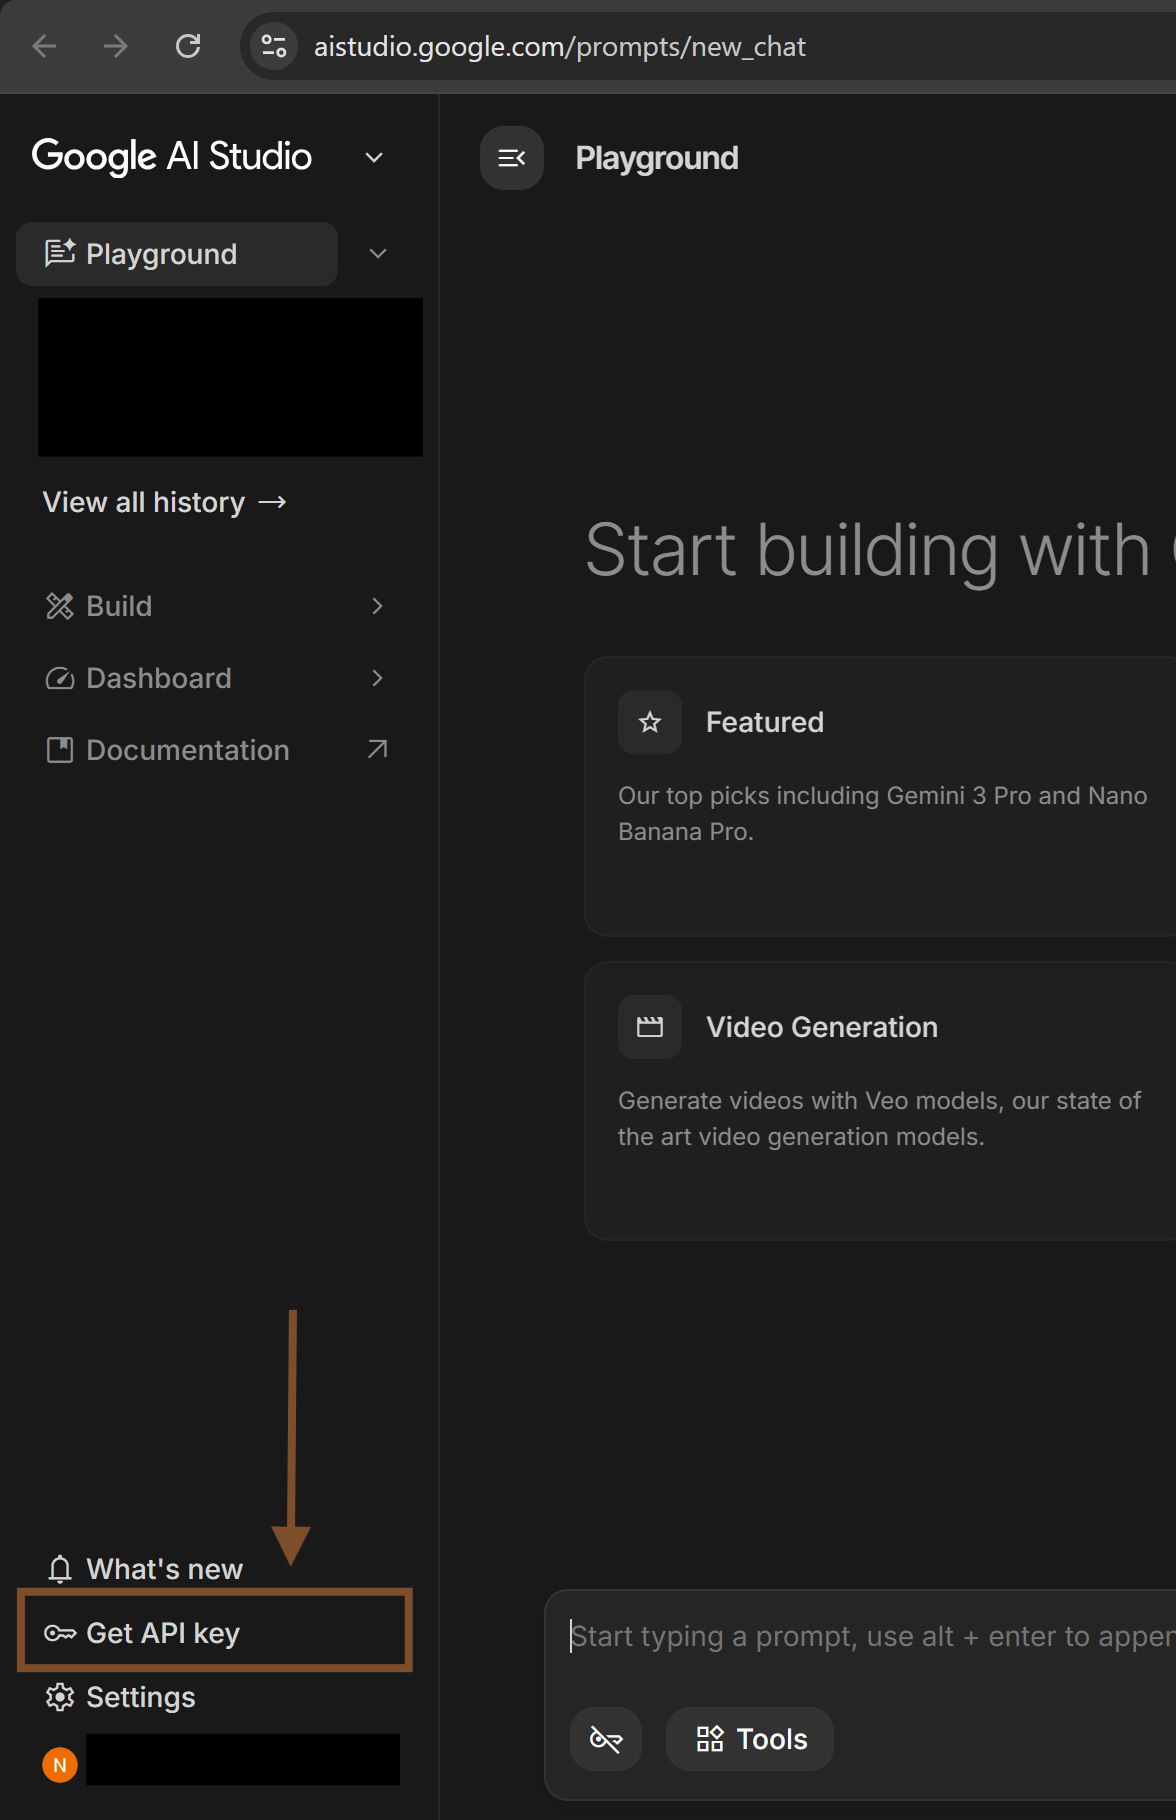This screenshot has width=1176, height=1820.
Task: Open Settings in the sidebar
Action: (x=121, y=1697)
